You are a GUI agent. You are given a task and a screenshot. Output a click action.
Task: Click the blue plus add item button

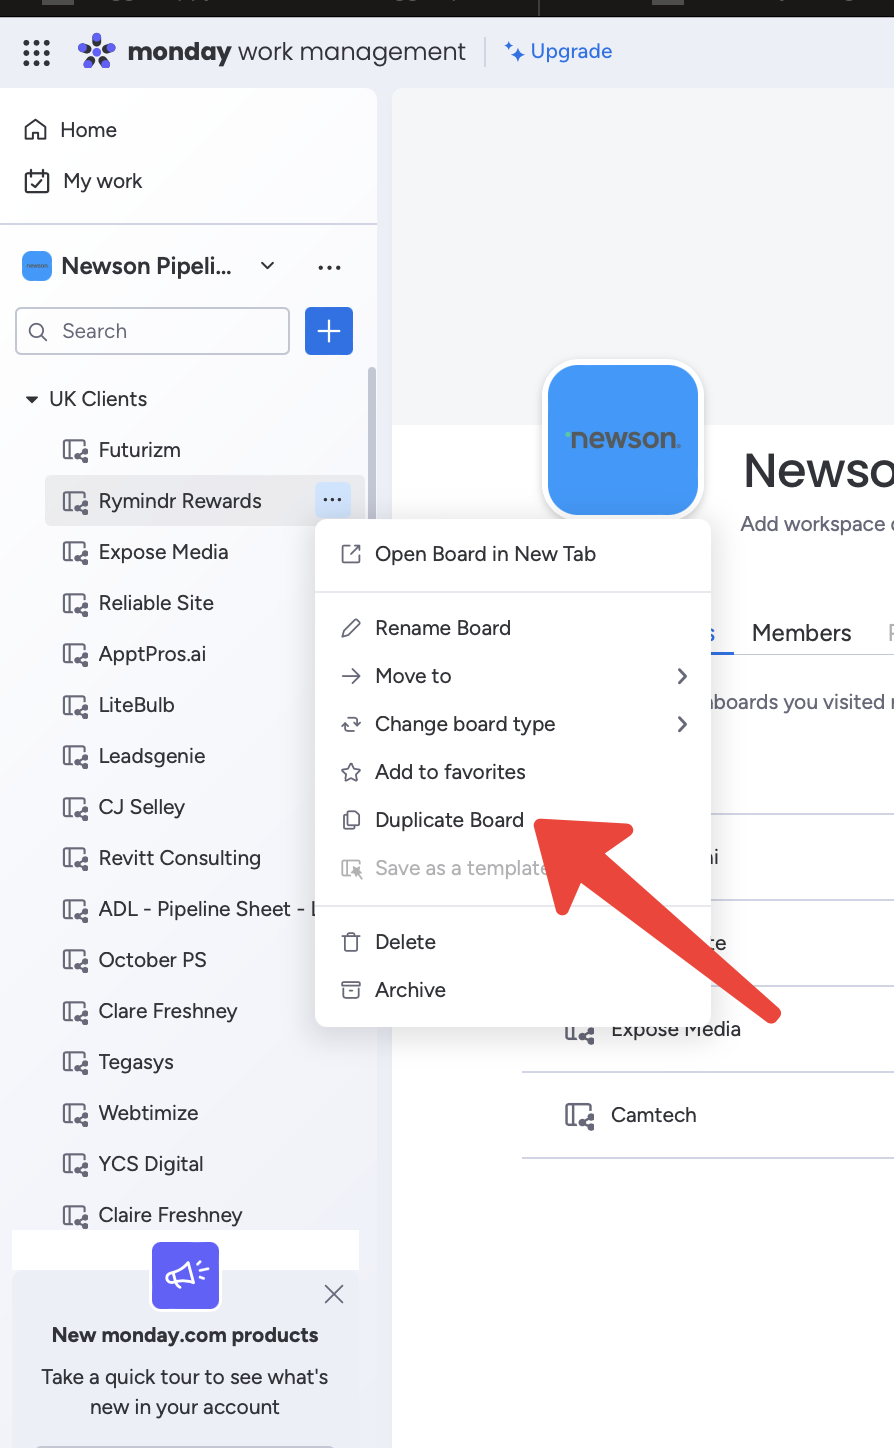pyautogui.click(x=329, y=331)
